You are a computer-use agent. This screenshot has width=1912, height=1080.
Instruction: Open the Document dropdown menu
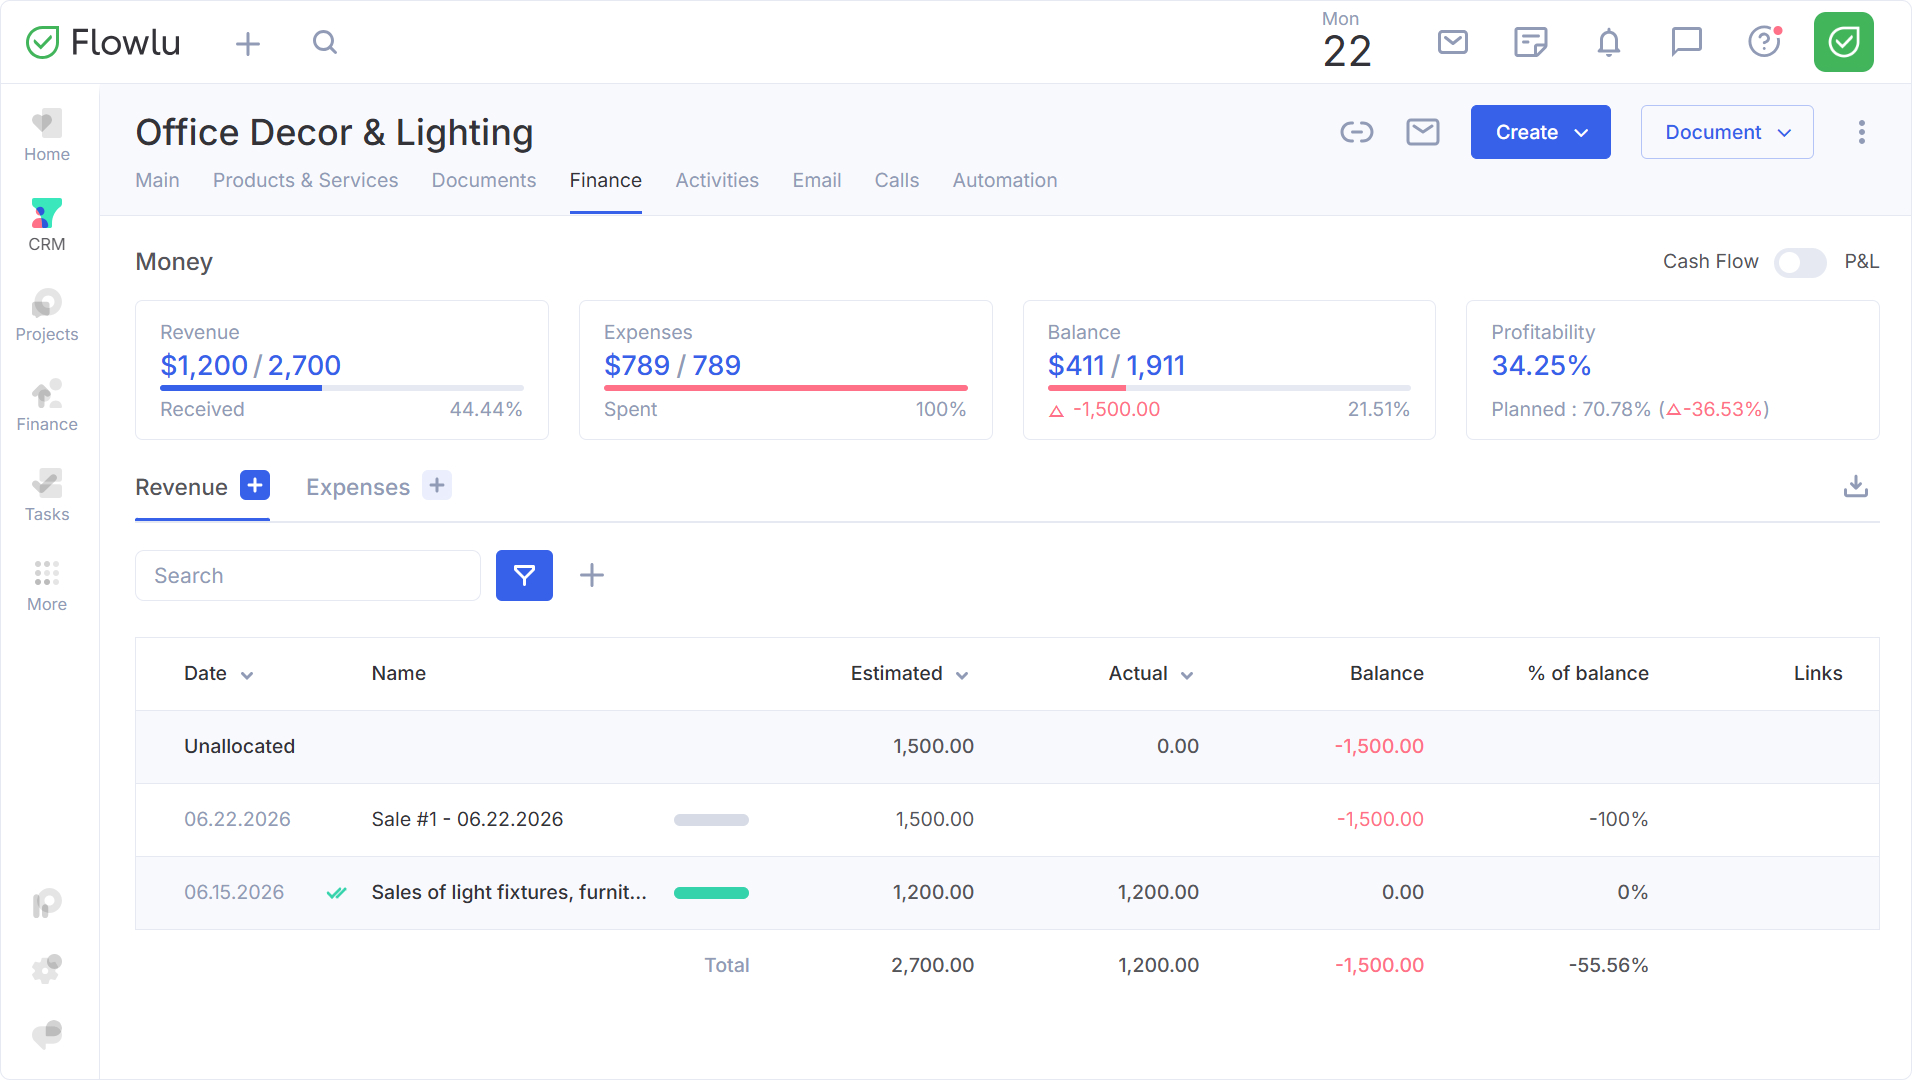point(1726,132)
